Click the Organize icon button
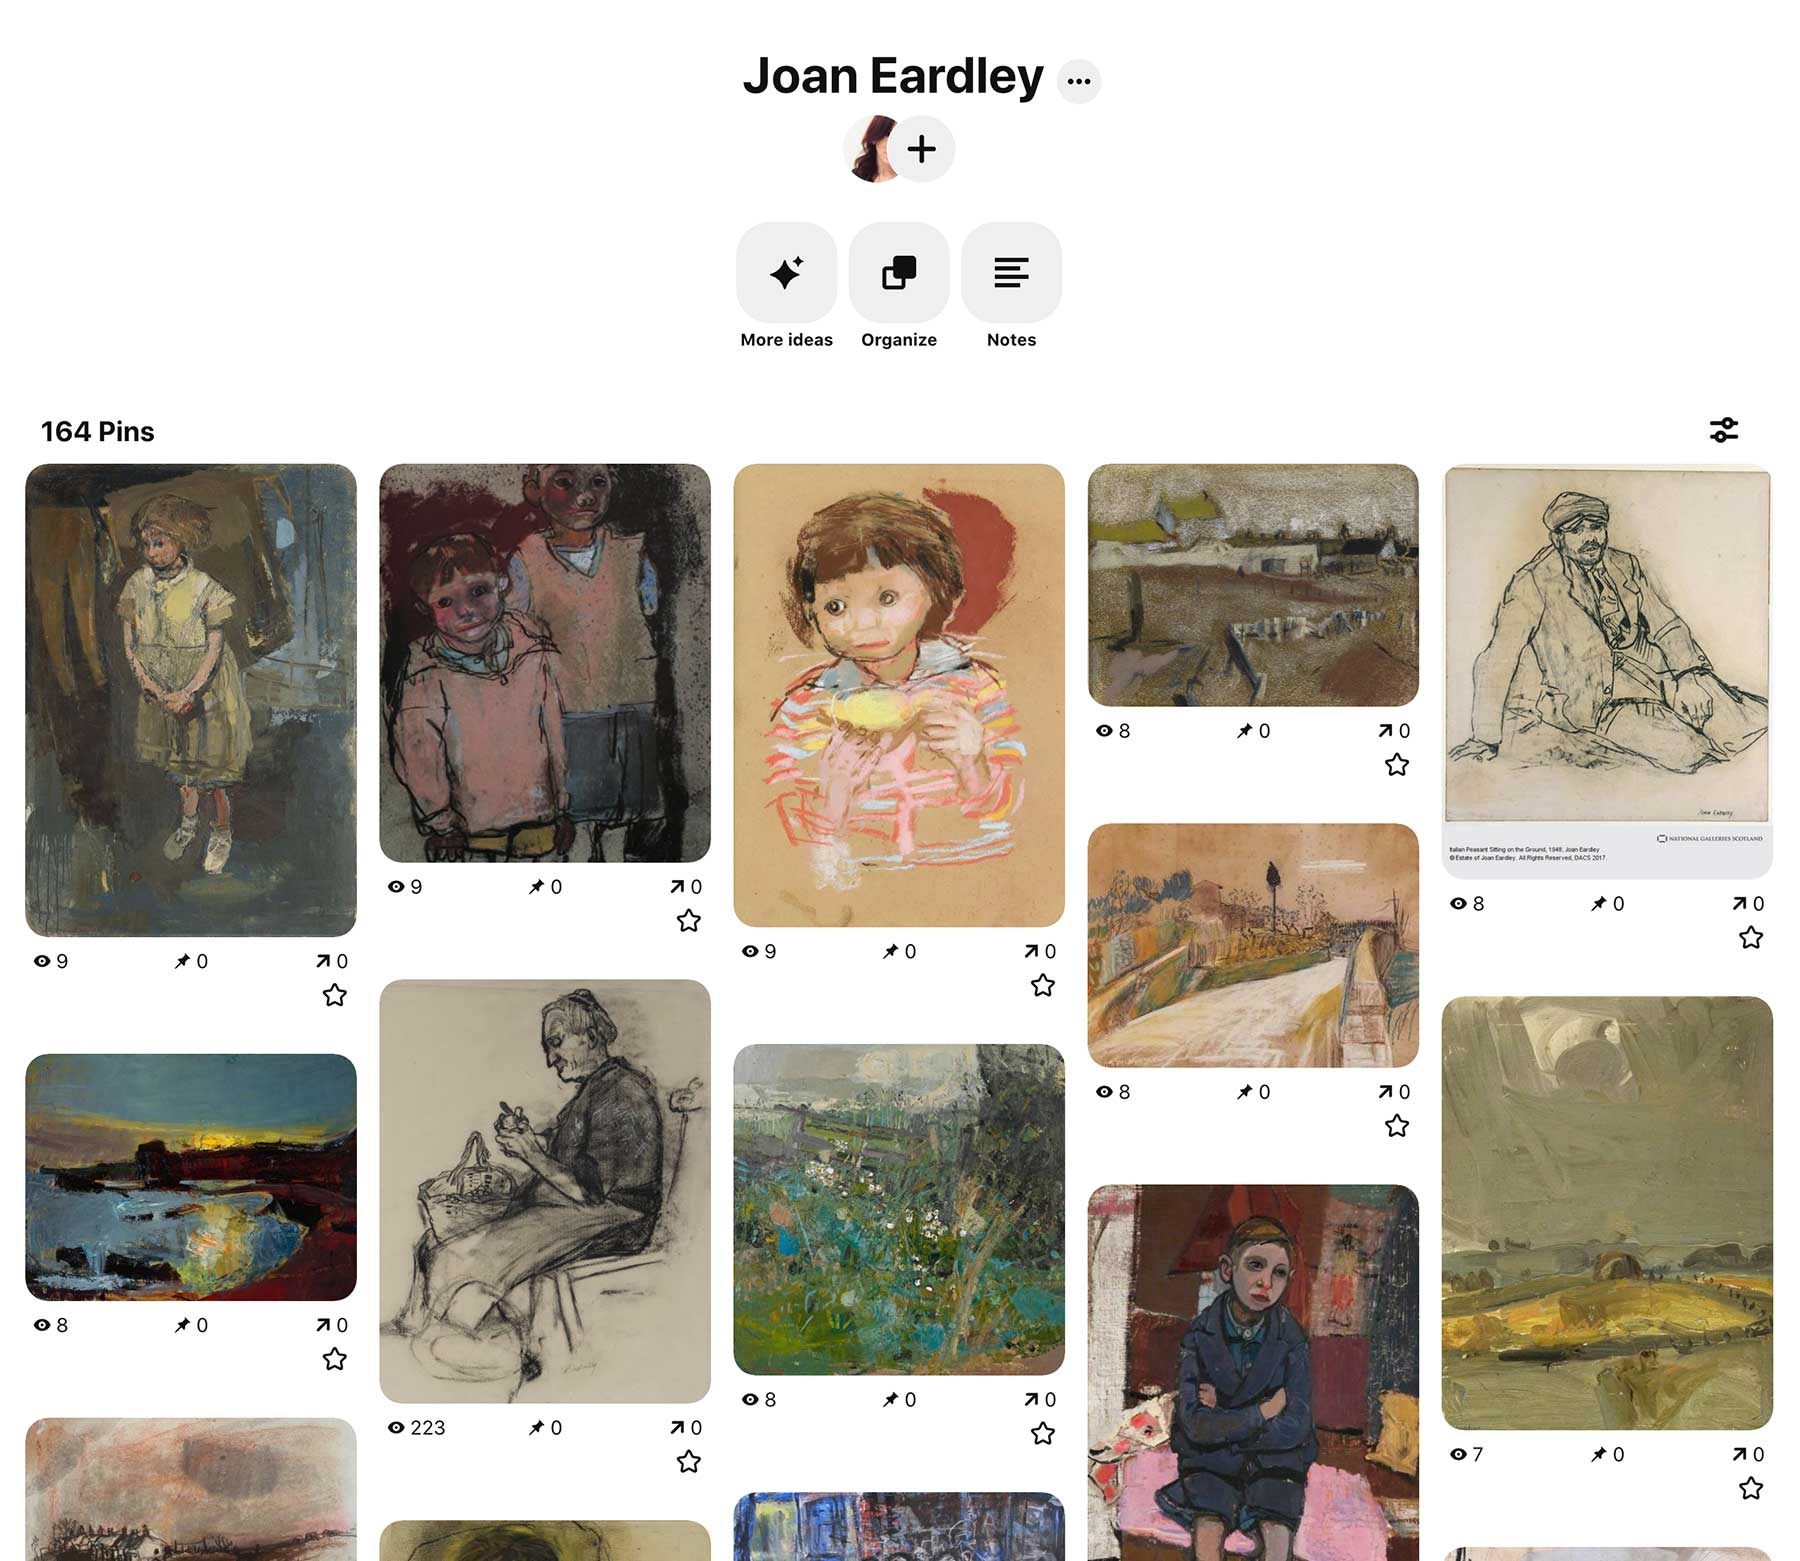Image resolution: width=1800 pixels, height=1561 pixels. tap(899, 272)
